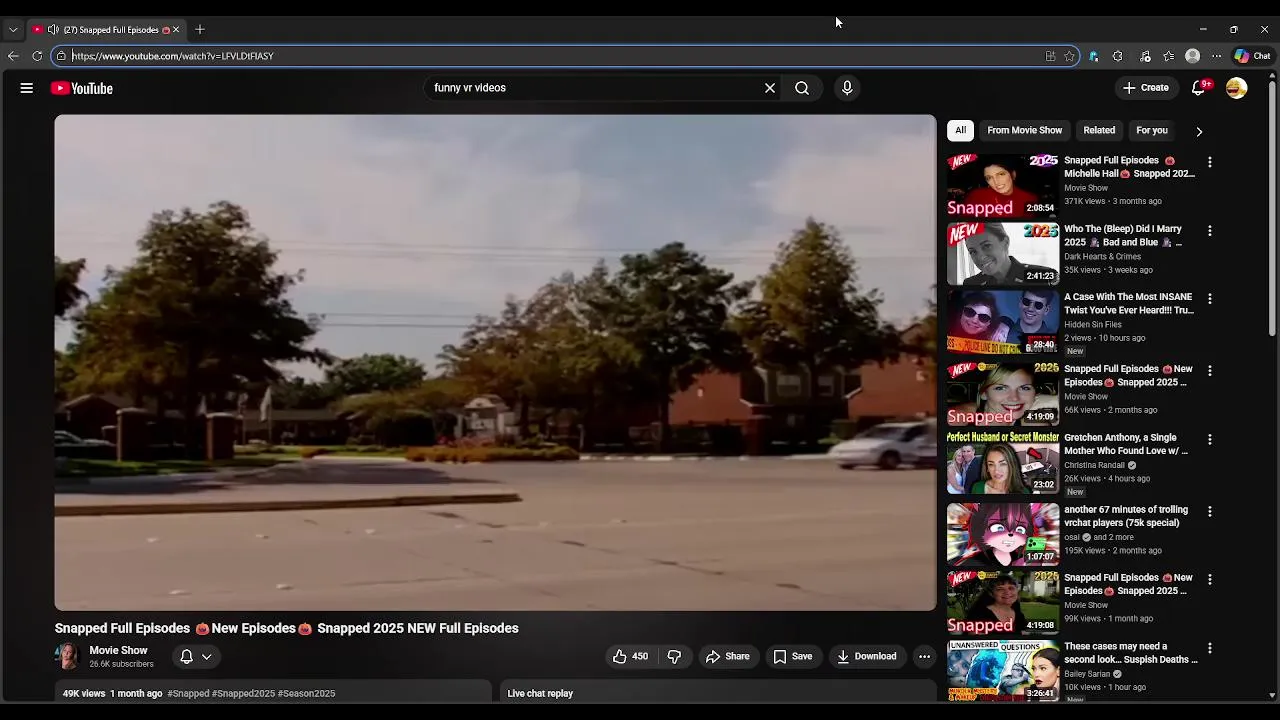1280x720 pixels.
Task: Open a new browser tab
Action: (x=200, y=29)
